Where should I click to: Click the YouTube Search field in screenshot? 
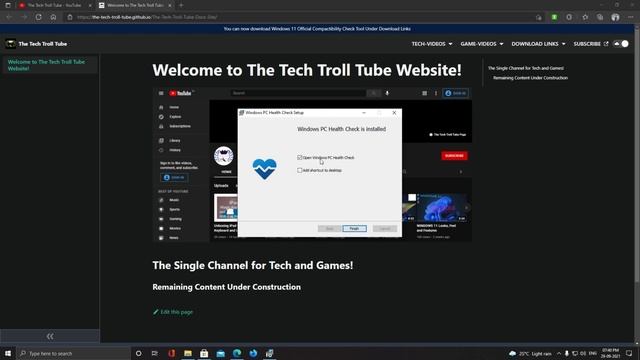tap(298, 93)
